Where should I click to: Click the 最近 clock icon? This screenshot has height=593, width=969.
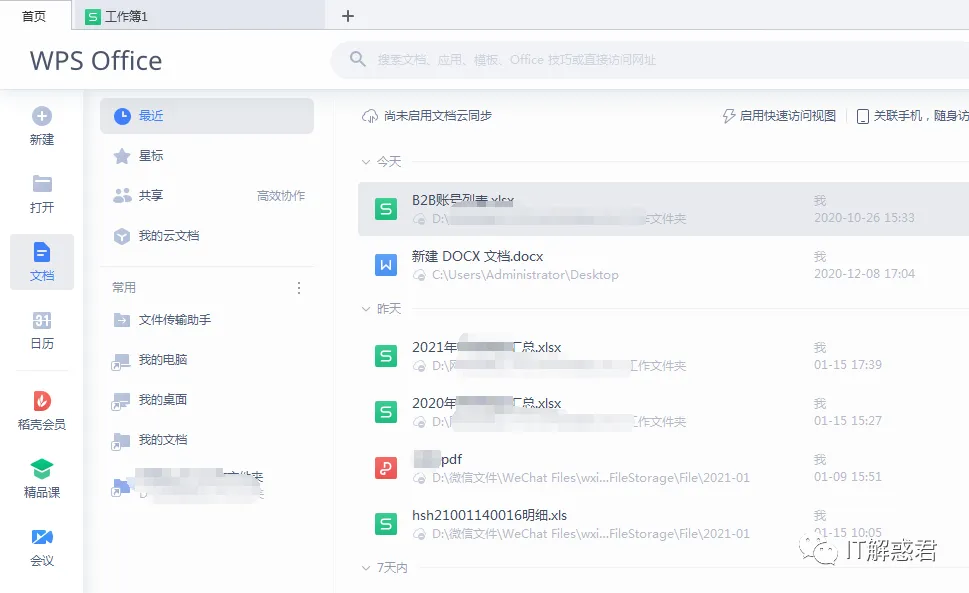click(x=122, y=116)
